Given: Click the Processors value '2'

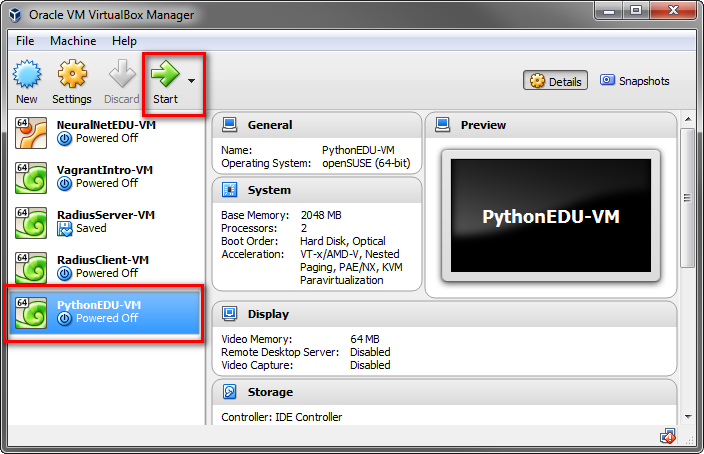Looking at the screenshot, I should pos(304,228).
